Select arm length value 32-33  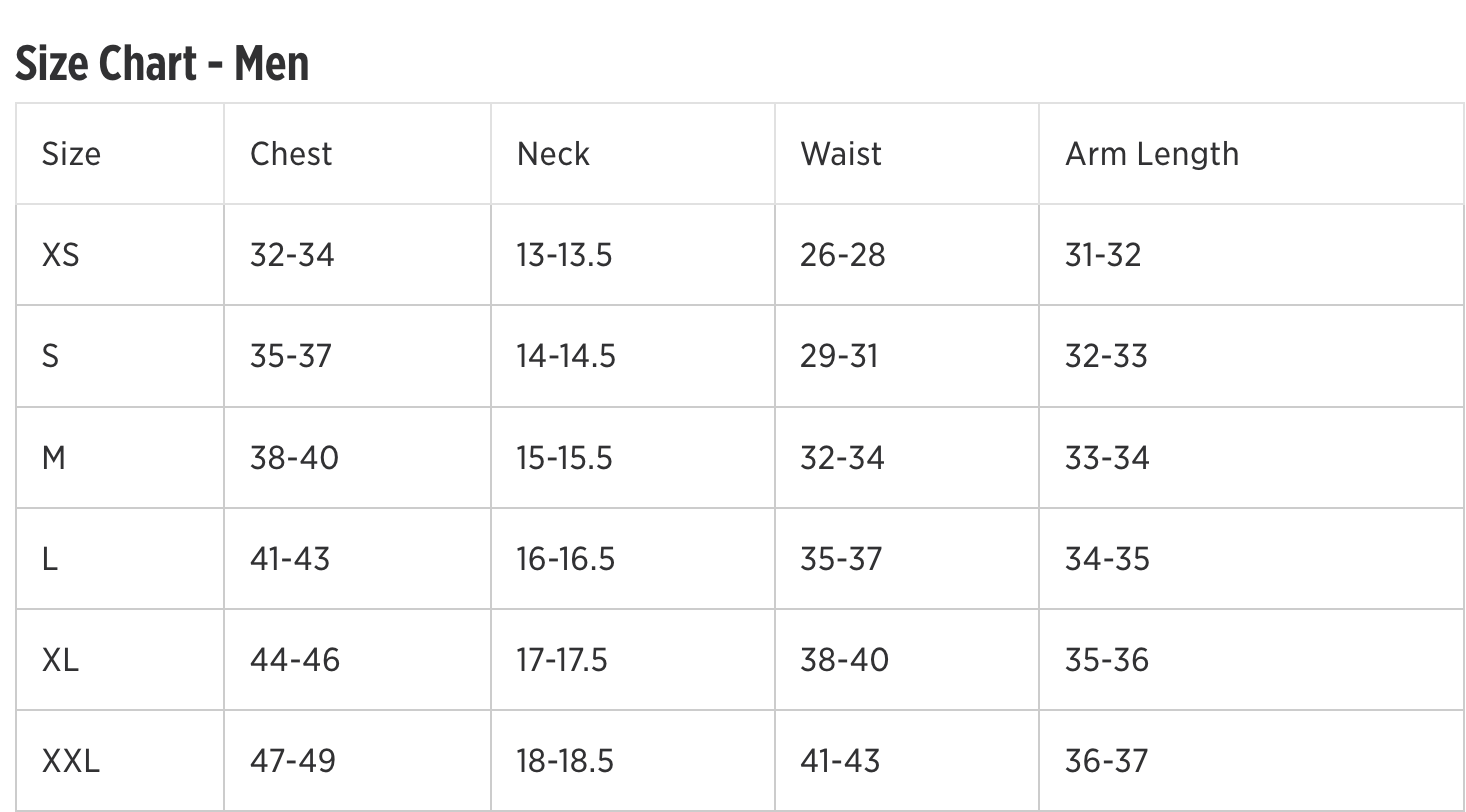point(1106,356)
